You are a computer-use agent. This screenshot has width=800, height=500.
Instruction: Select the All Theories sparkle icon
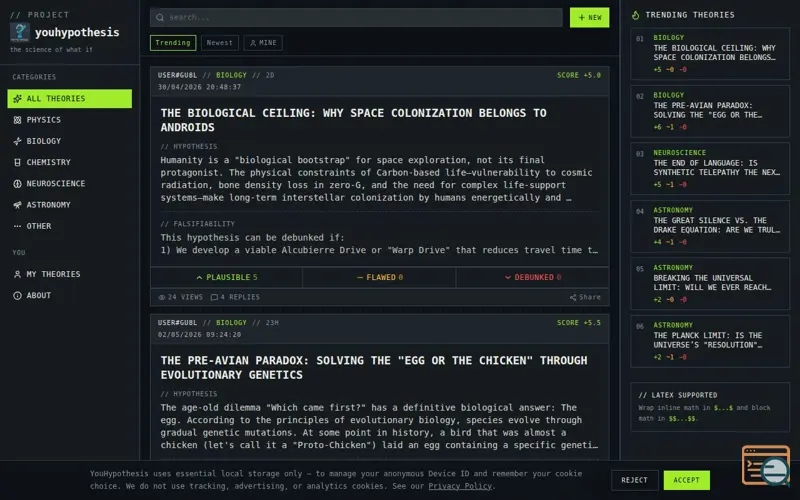point(17,98)
